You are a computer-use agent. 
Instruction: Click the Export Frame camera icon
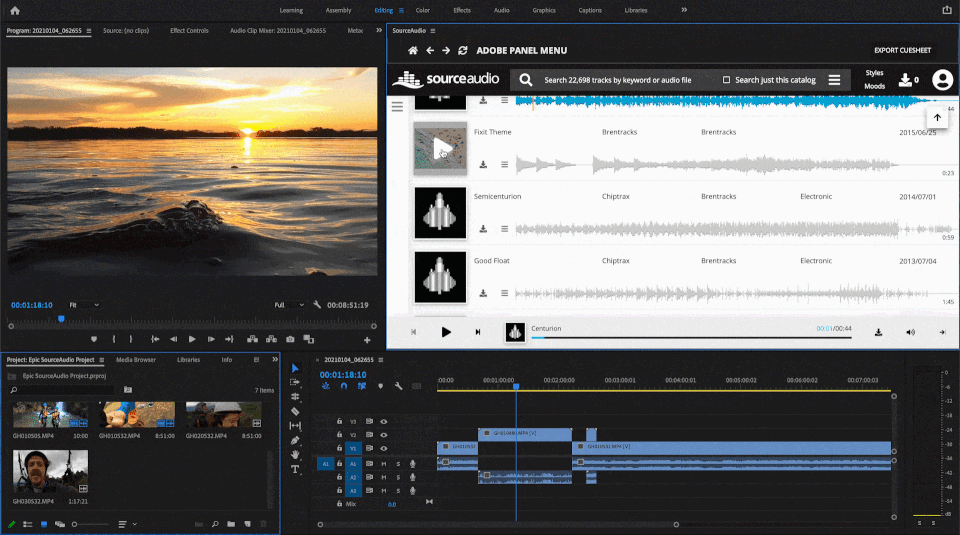(x=290, y=339)
